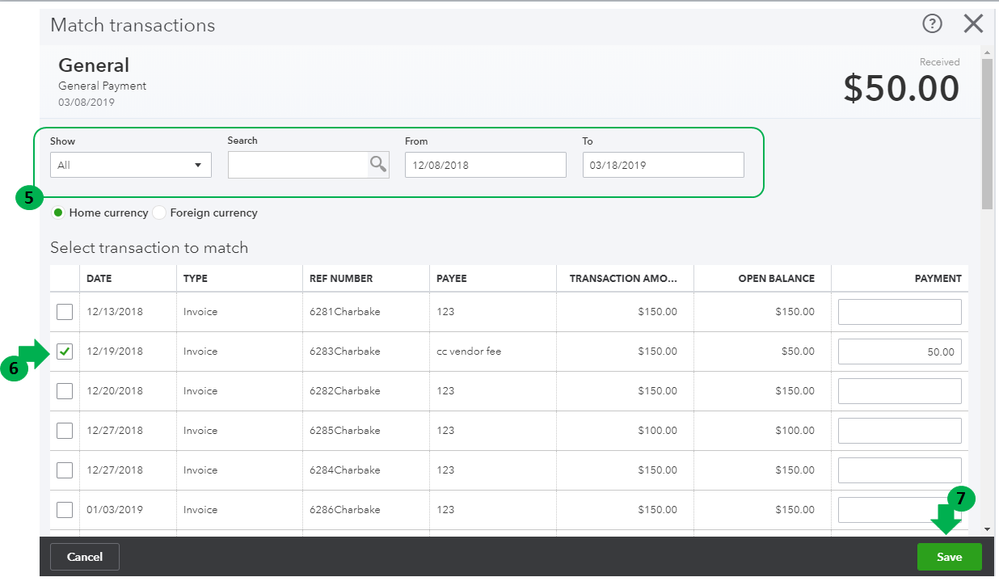Click the search magnifier icon
Screen dimensions: 999x581
tap(378, 165)
